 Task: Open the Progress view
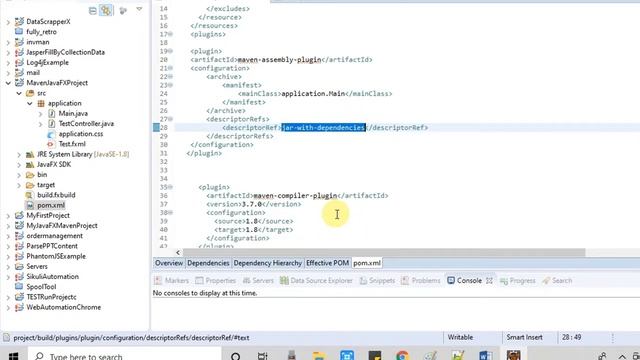(518, 281)
